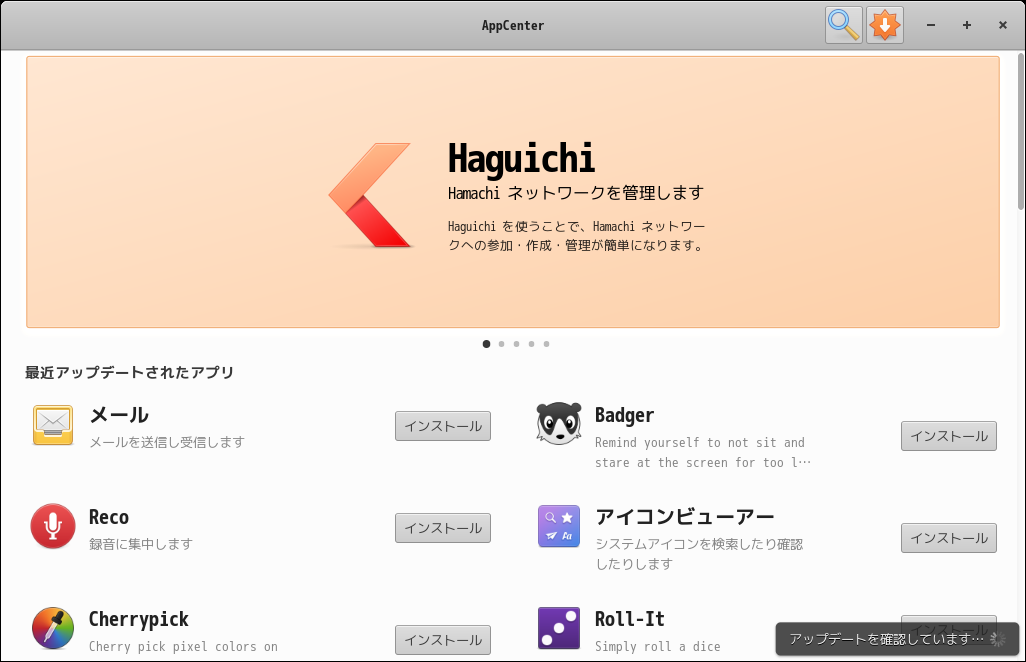Install the Reco application
Viewport: 1026px width, 662px height.
click(x=442, y=527)
